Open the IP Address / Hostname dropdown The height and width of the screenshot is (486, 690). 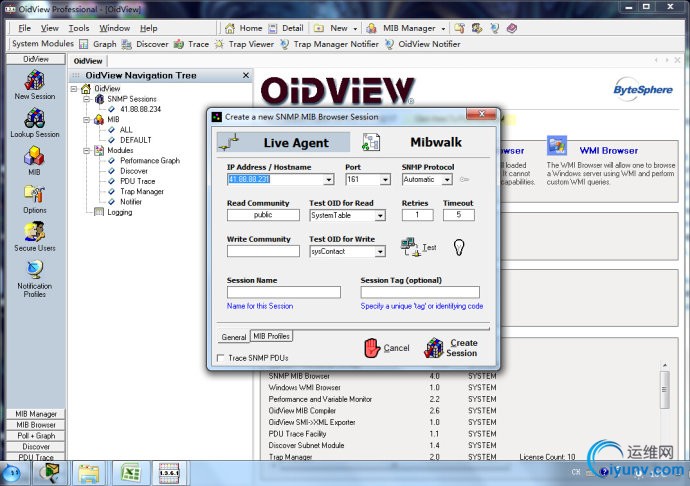pyautogui.click(x=329, y=180)
